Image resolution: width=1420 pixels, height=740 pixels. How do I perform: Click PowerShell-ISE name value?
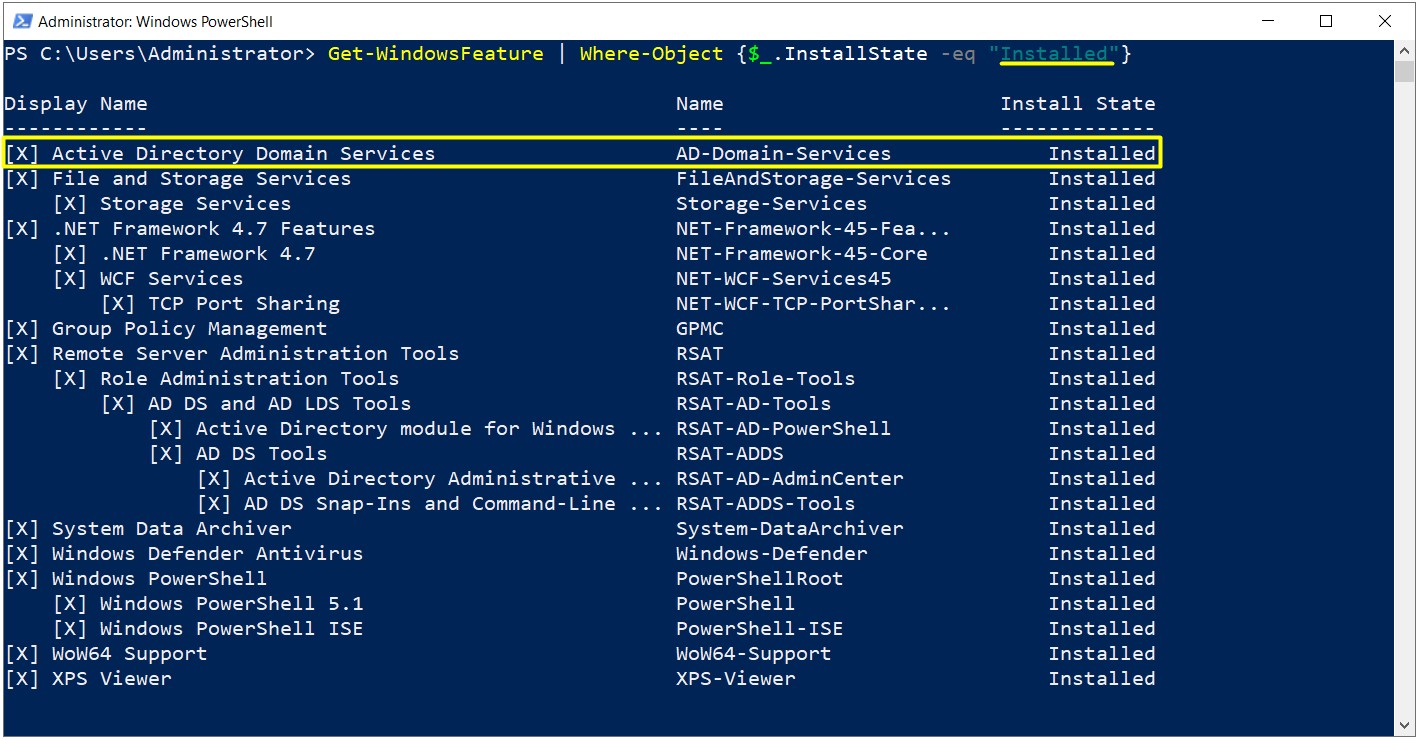(760, 629)
